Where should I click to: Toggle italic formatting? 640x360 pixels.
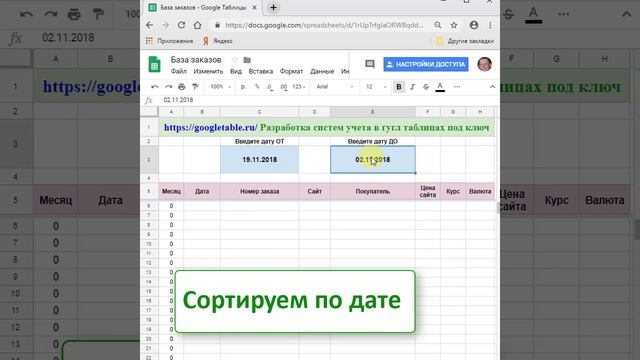[412, 87]
